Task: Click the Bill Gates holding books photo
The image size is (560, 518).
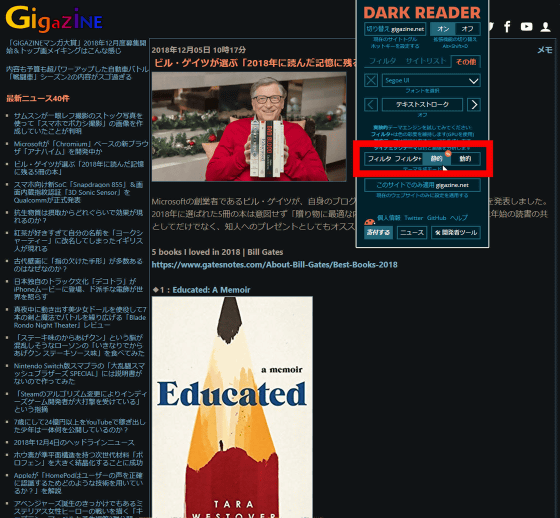Action: coord(249,127)
